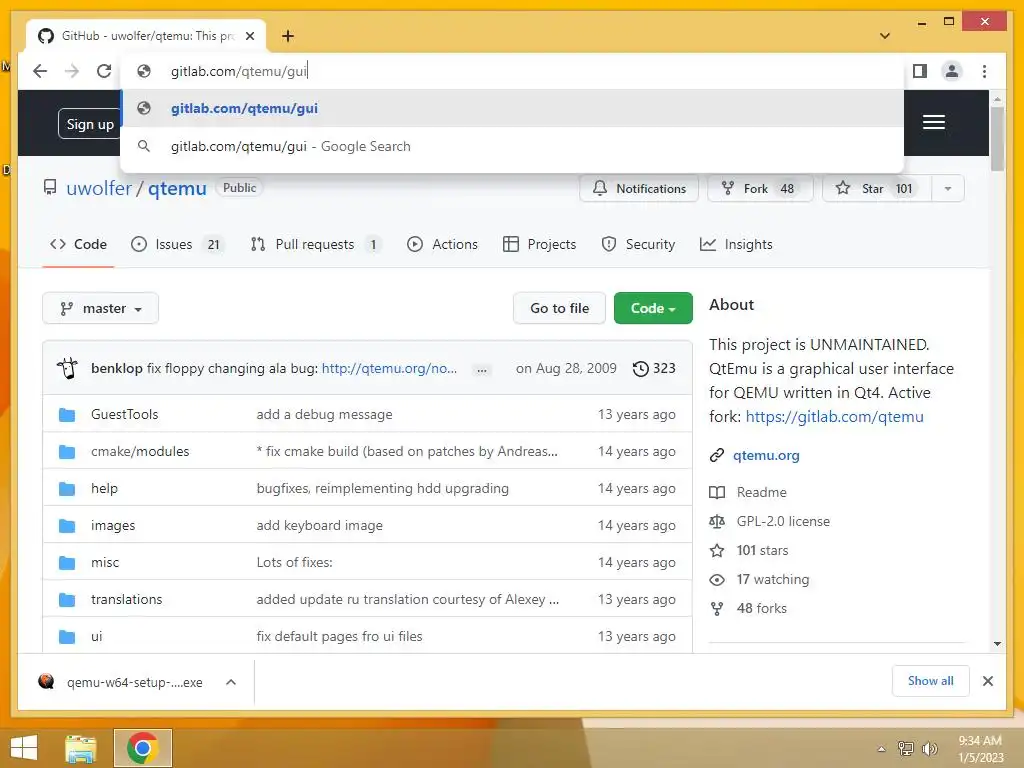Close the GitHub qtemu tab
This screenshot has width=1024, height=768.
click(x=250, y=36)
